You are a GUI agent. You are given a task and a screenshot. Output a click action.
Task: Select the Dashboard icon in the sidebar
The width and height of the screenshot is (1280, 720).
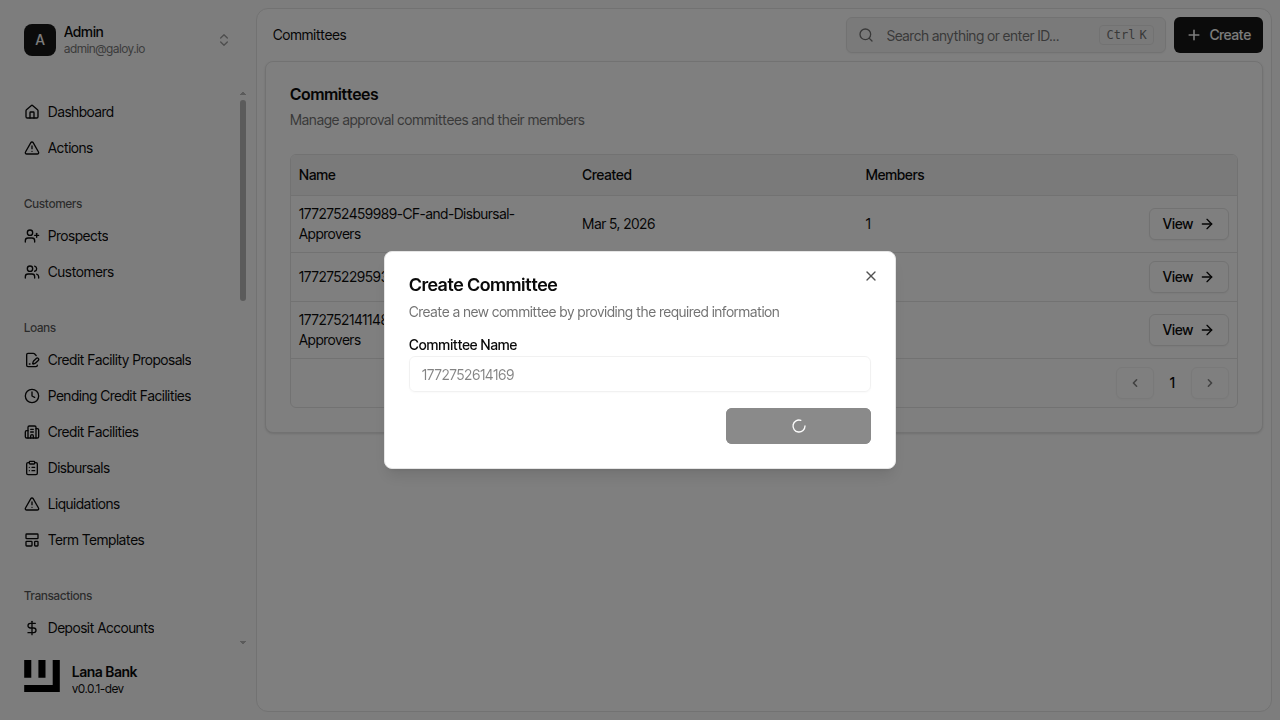tap(31, 111)
